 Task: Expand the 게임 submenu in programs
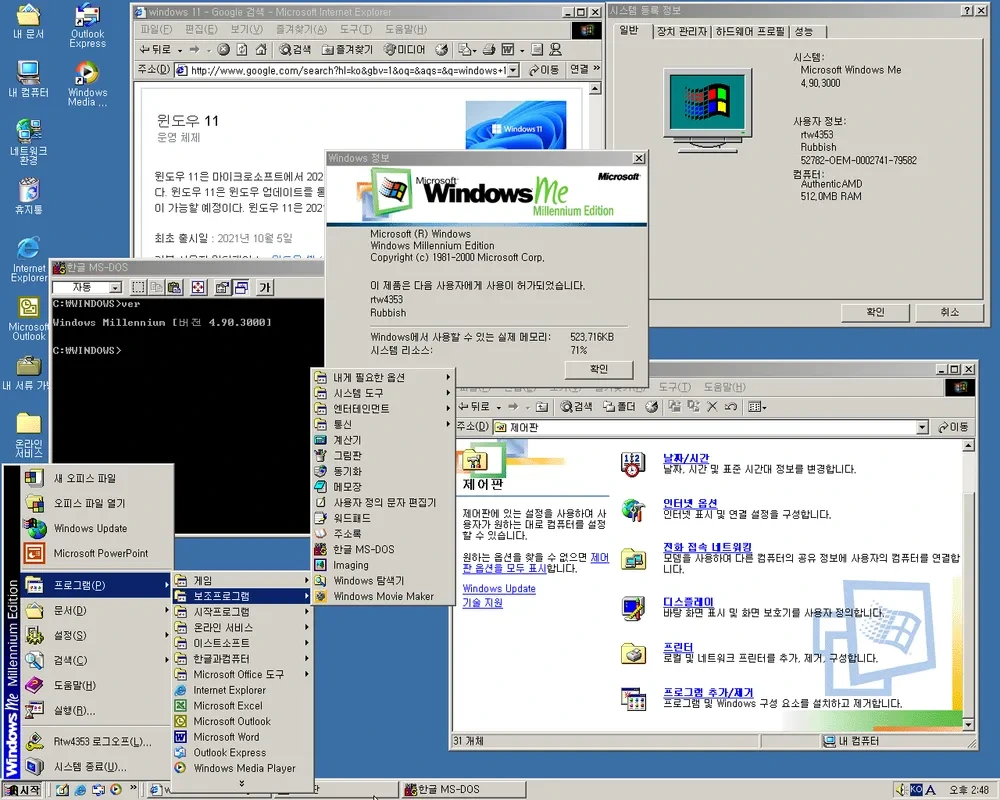tap(242, 581)
